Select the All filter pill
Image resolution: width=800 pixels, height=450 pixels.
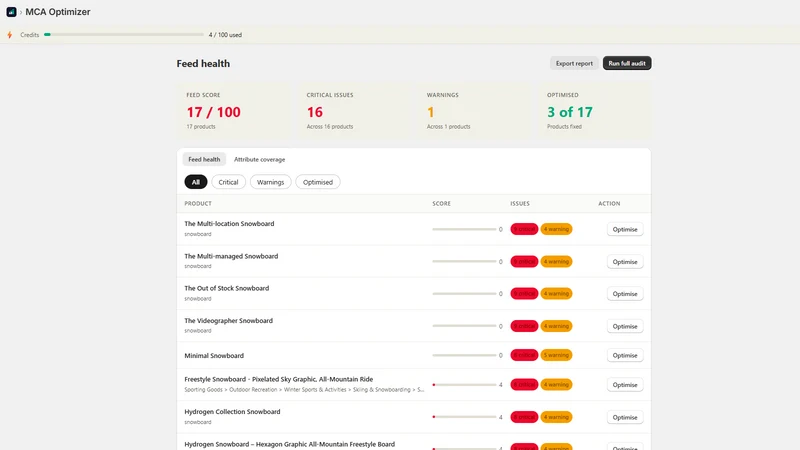point(195,182)
